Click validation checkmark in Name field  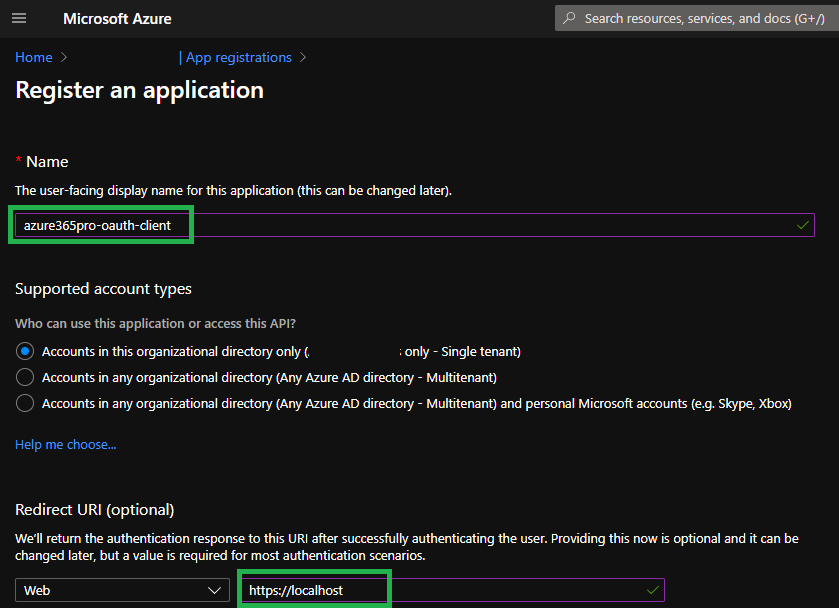coord(803,225)
